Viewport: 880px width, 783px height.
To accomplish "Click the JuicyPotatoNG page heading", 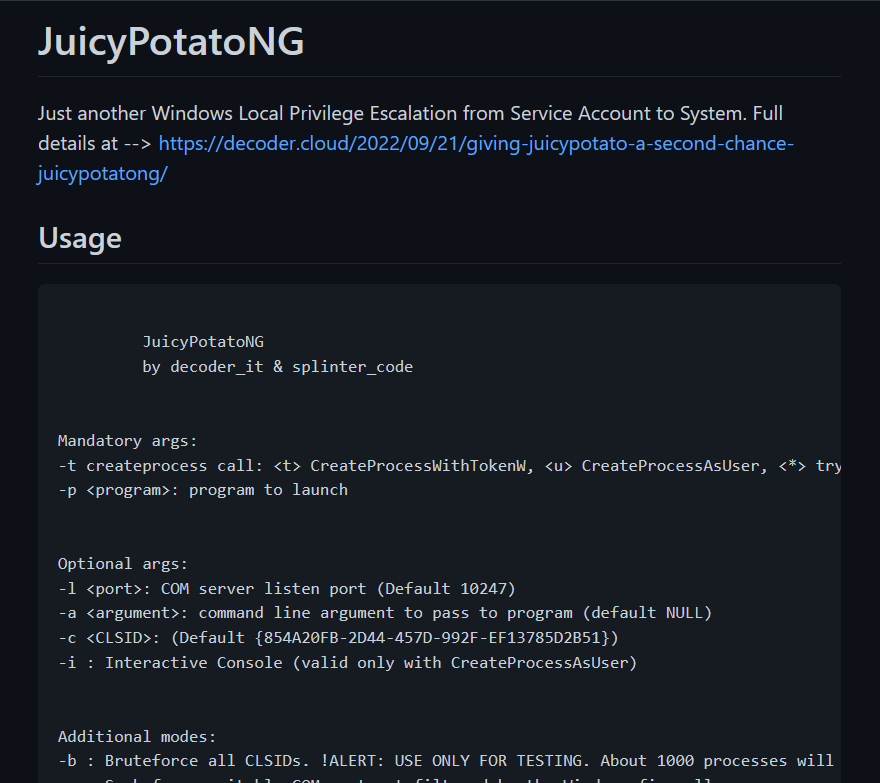I will click(x=171, y=41).
